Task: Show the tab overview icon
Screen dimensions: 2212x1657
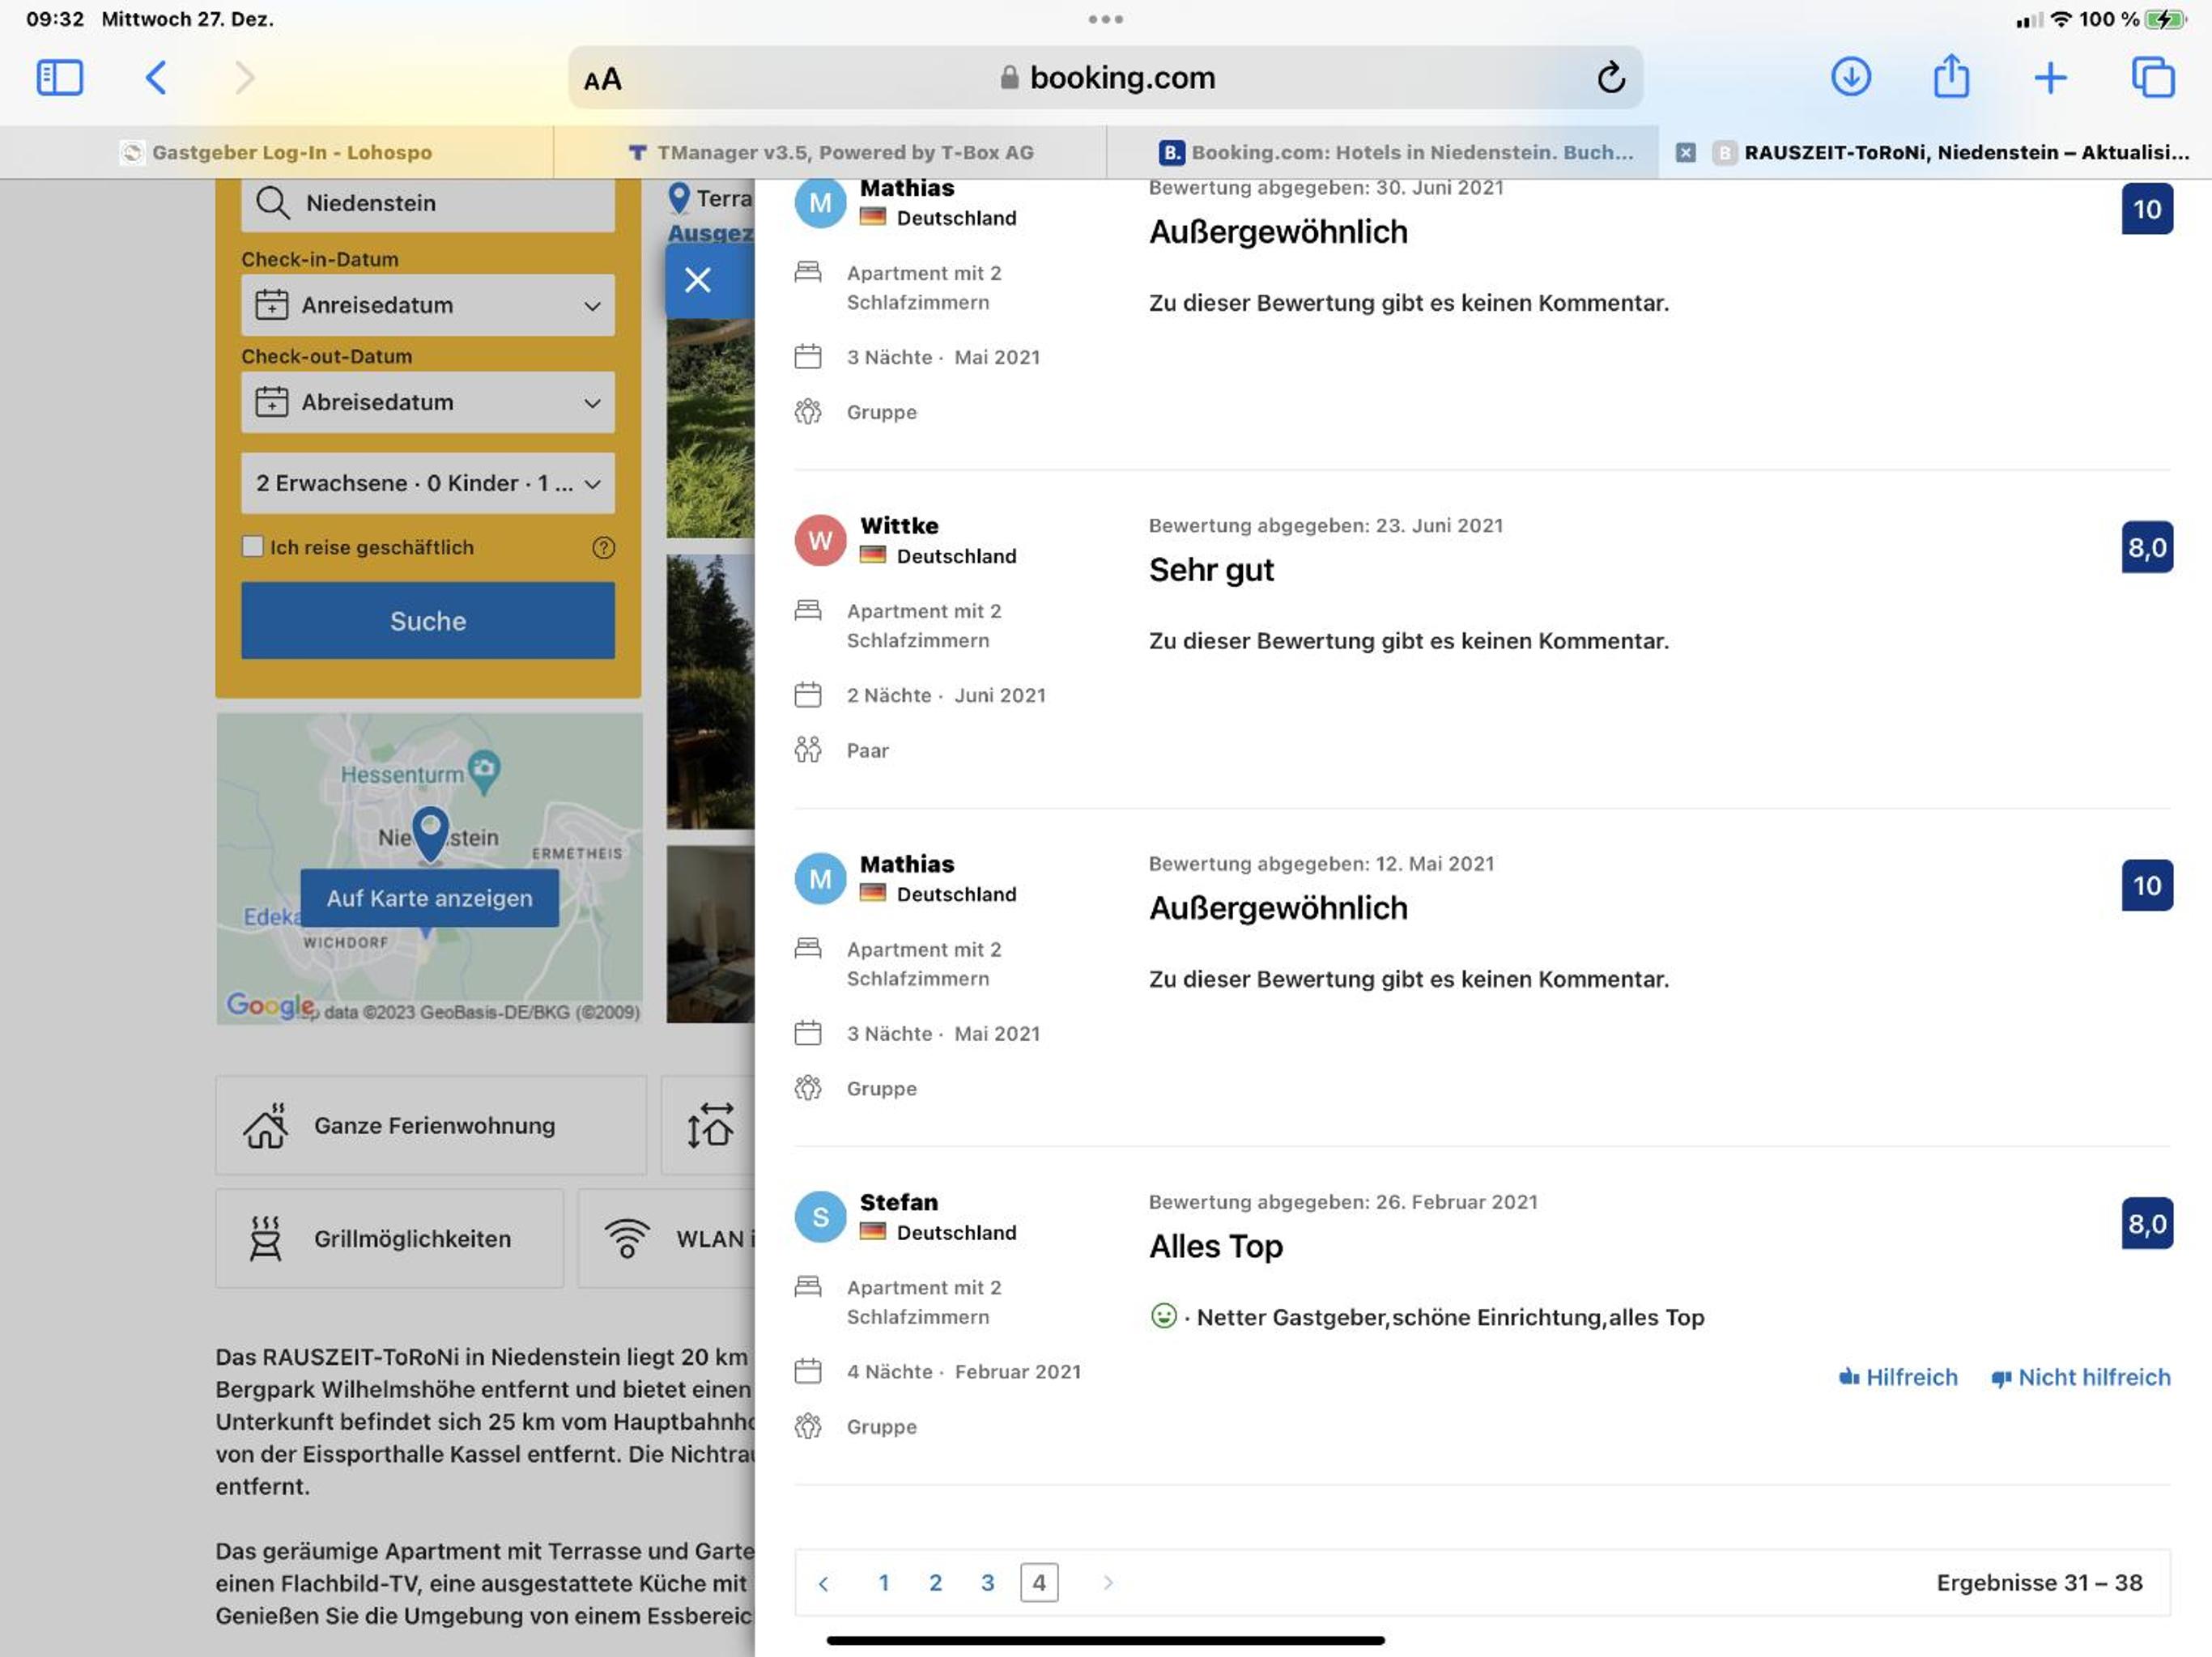Action: pyautogui.click(x=2152, y=77)
